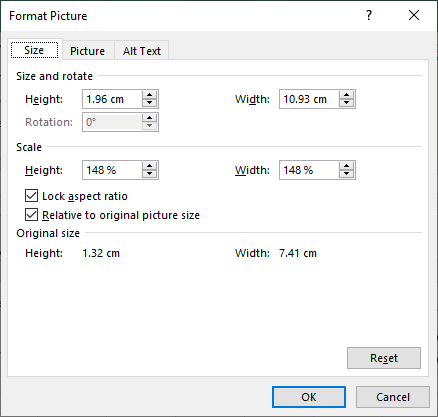Image resolution: width=438 pixels, height=417 pixels.
Task: Decrease the Scale Width percentage down arrow
Action: pos(346,174)
